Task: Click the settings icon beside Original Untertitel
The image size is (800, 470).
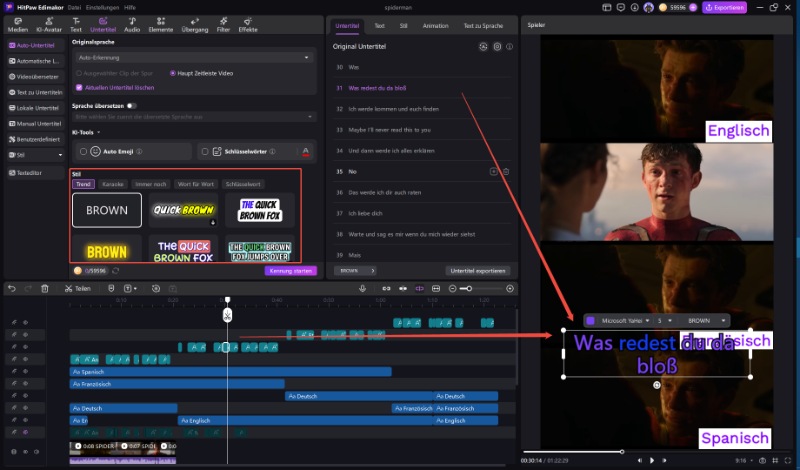Action: (497, 46)
